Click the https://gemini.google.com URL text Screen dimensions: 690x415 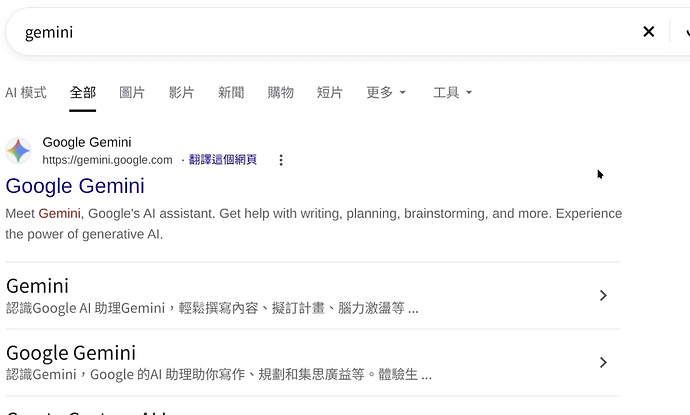107,160
